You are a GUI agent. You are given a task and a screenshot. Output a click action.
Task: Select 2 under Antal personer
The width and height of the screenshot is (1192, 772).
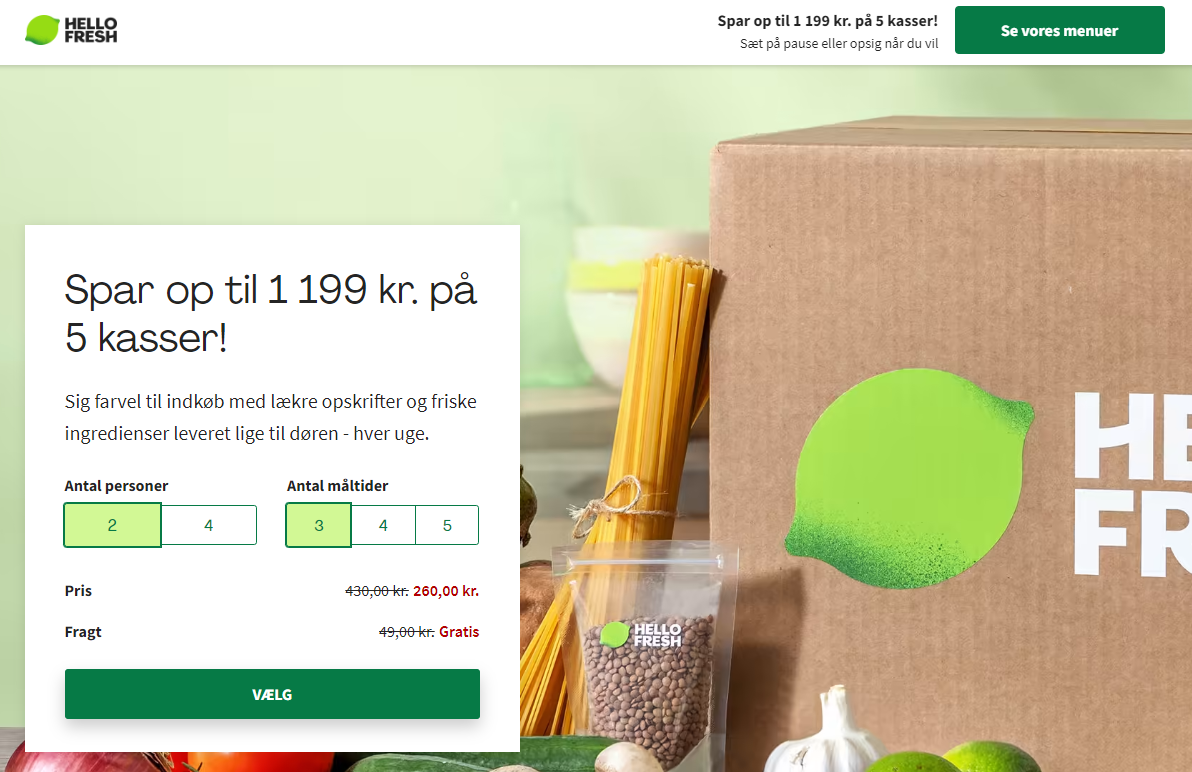pos(113,525)
